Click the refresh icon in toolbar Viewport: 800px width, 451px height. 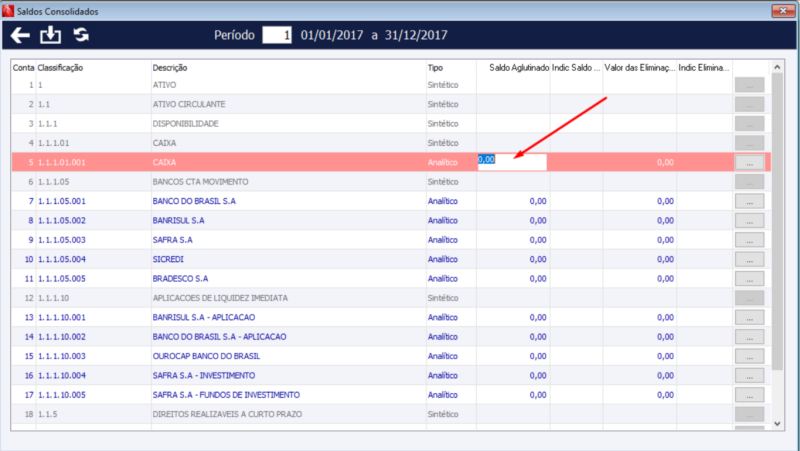(x=81, y=35)
